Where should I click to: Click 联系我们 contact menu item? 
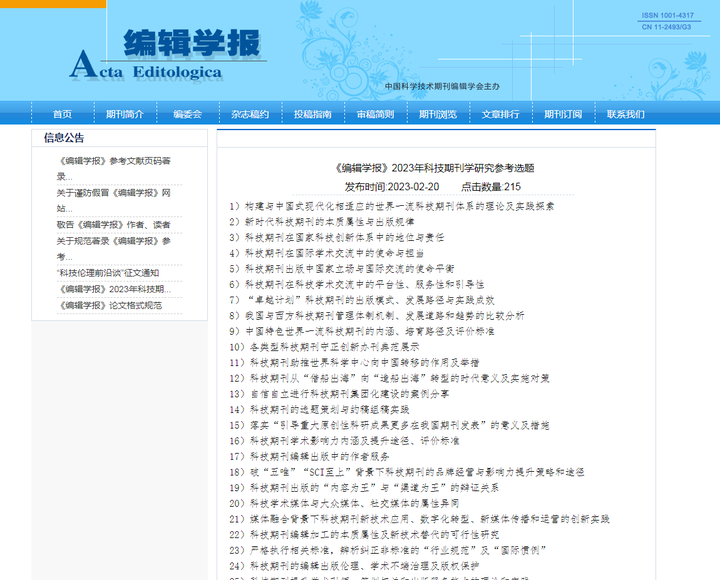[x=626, y=114]
